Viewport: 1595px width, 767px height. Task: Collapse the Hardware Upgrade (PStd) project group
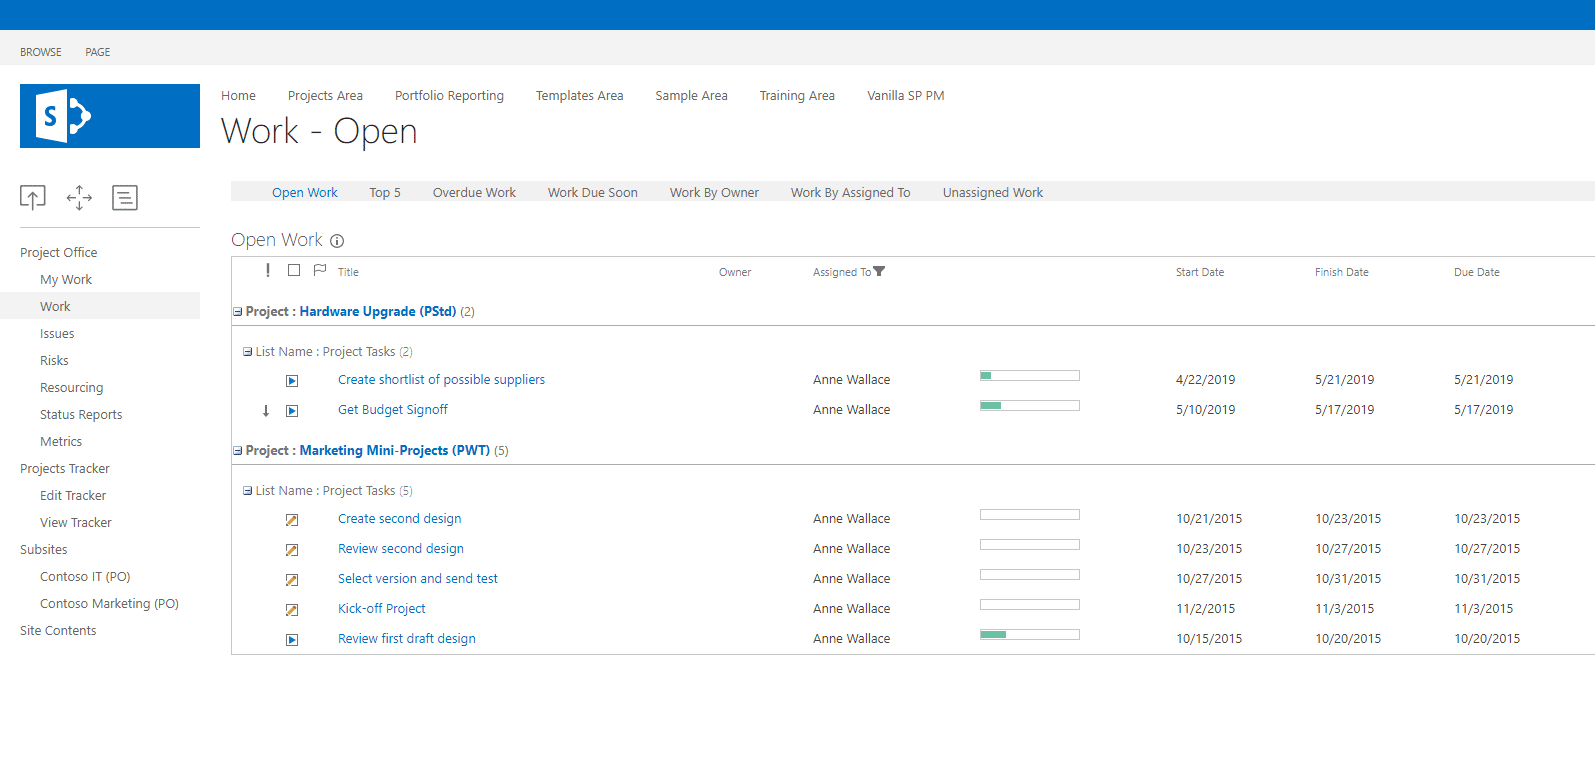pyautogui.click(x=238, y=312)
